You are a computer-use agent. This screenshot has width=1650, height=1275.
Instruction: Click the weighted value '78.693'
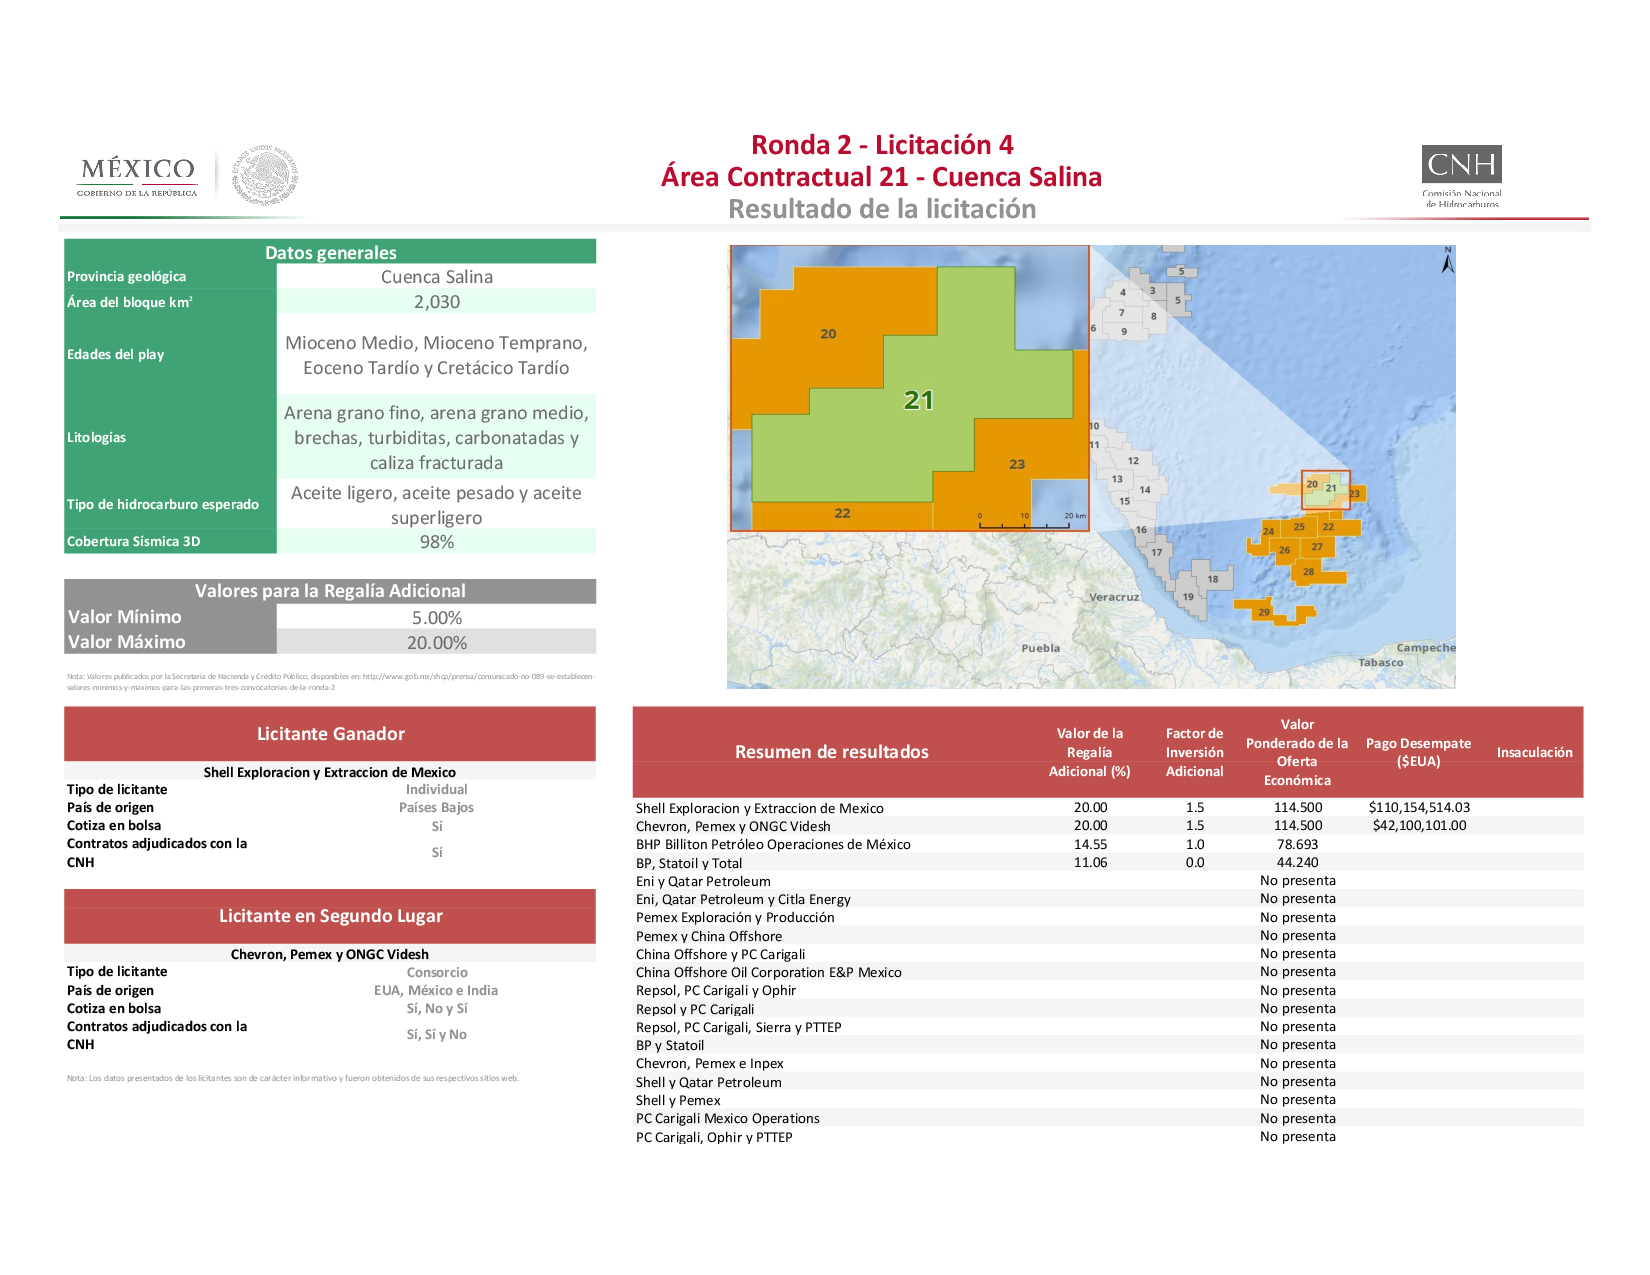[x=1298, y=844]
